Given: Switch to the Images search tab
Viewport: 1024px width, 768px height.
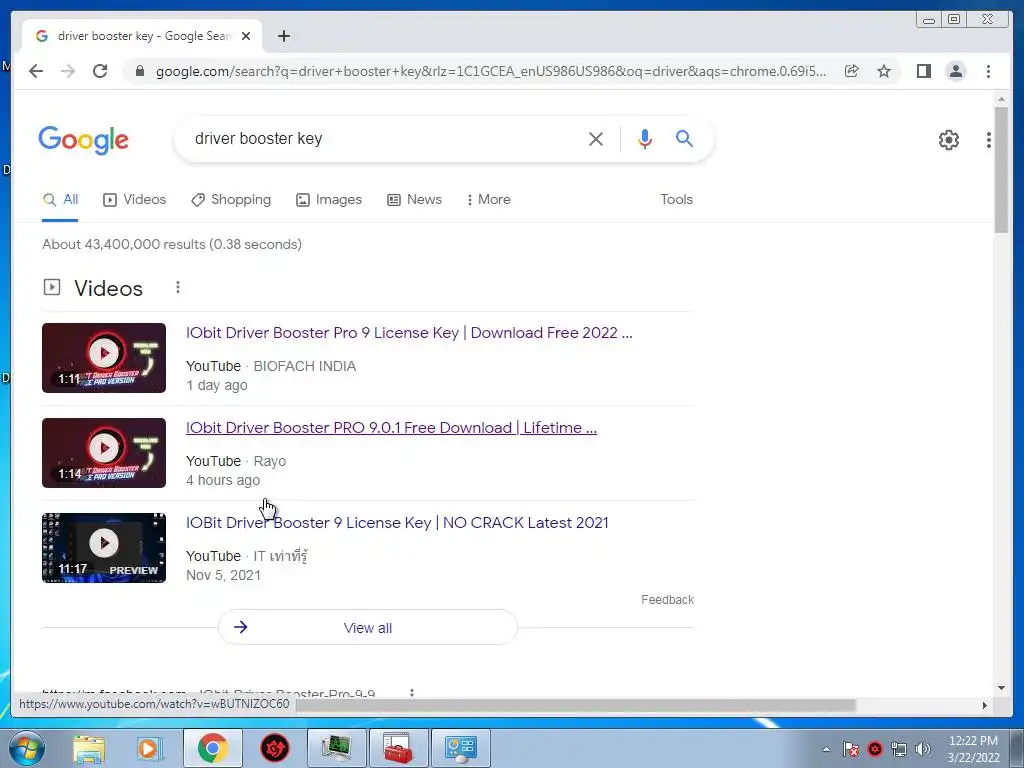Looking at the screenshot, I should [329, 200].
